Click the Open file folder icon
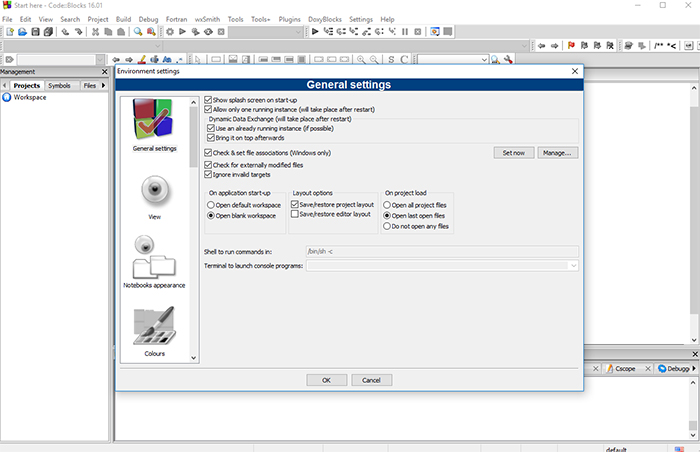This screenshot has height=452, width=700. [22, 32]
